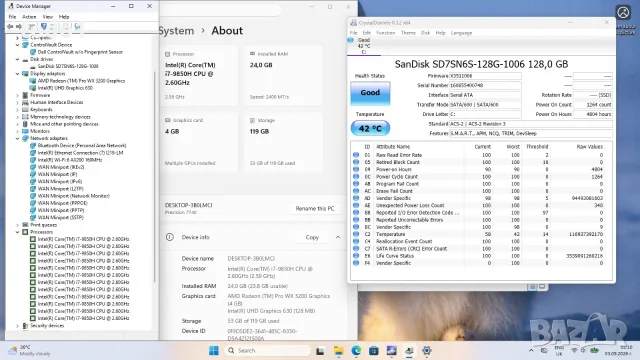
Task: Click the Good health status button in CrystalDiskInfo
Action: tap(370, 93)
